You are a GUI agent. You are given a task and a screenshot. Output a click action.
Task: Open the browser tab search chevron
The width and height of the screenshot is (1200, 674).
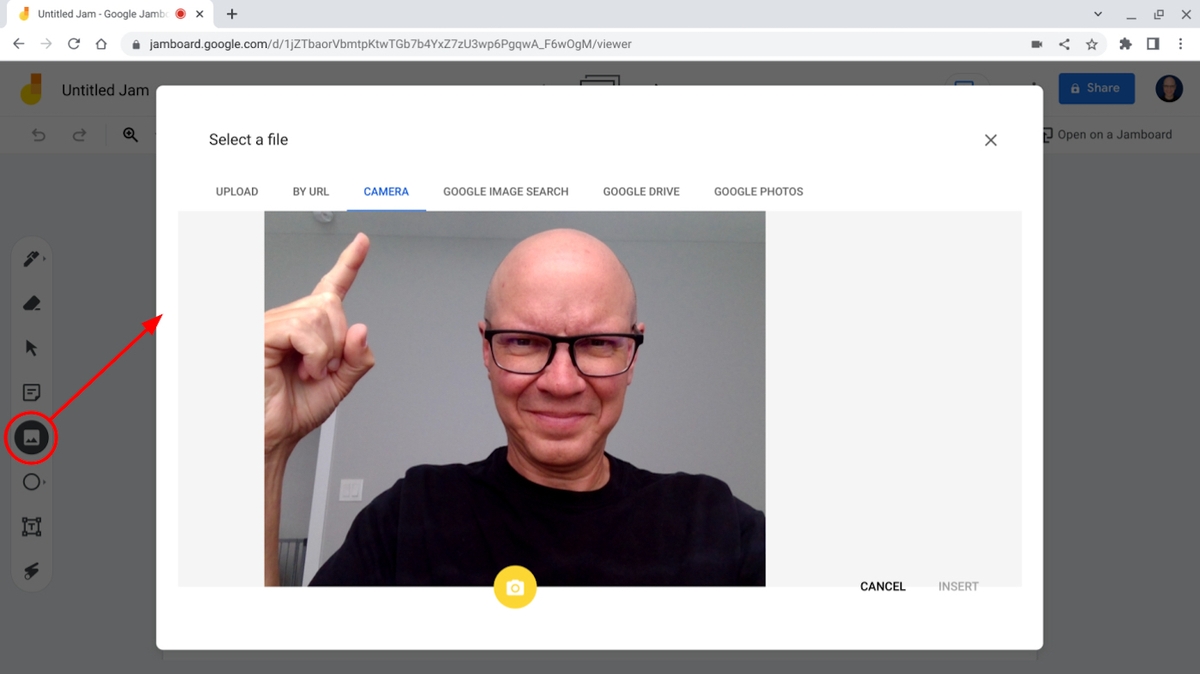click(1097, 13)
